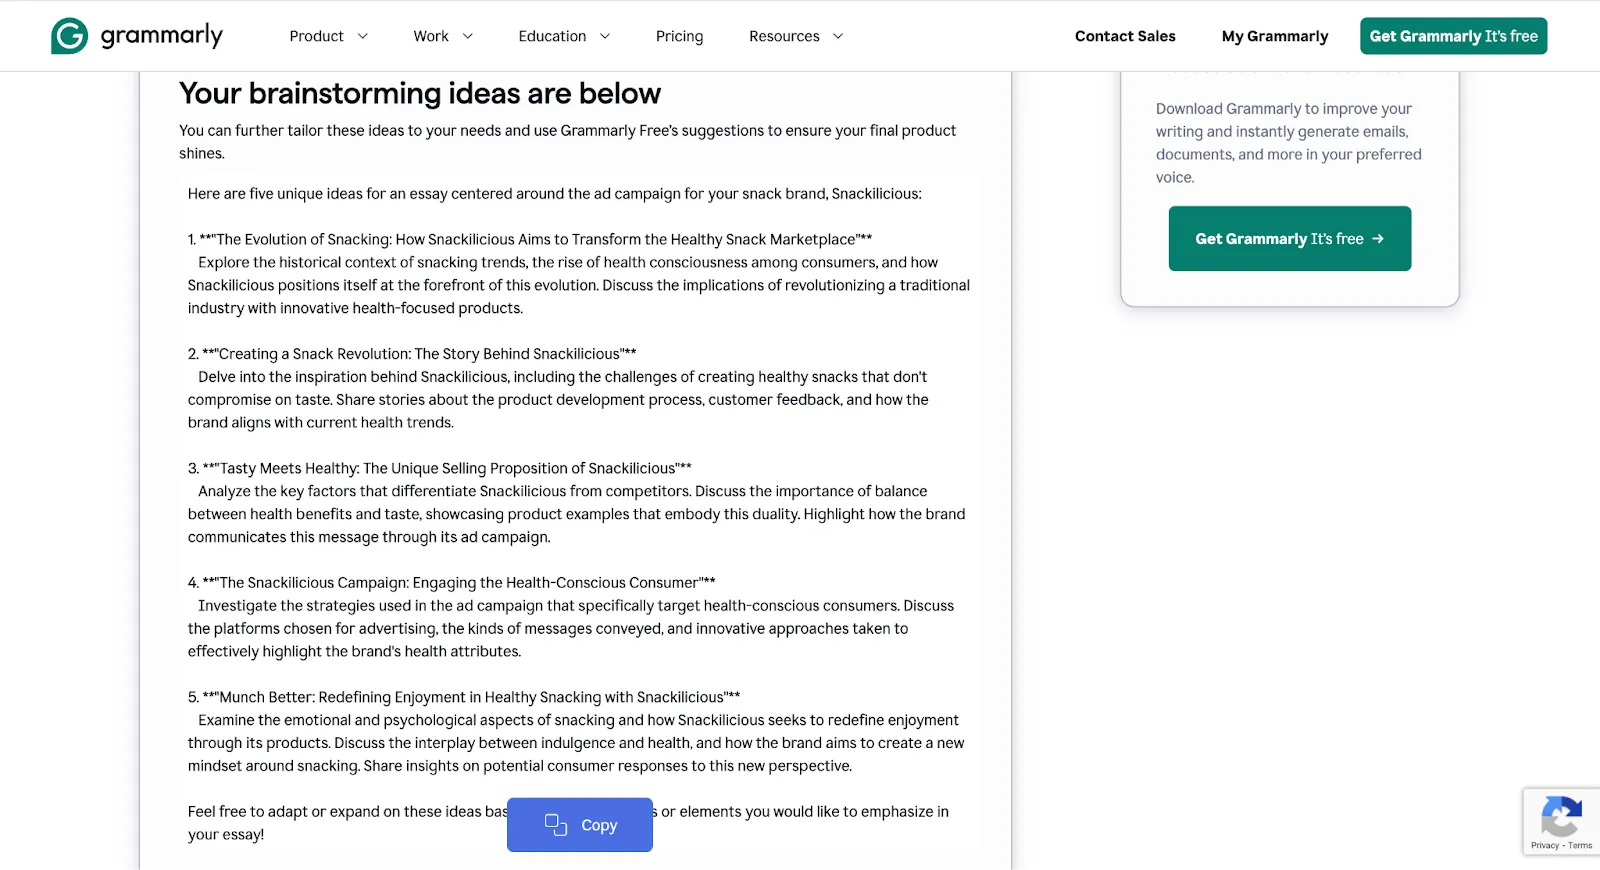The height and width of the screenshot is (870, 1600).
Task: Click idea title "The Snackilicious Campaign"
Action: click(x=314, y=583)
